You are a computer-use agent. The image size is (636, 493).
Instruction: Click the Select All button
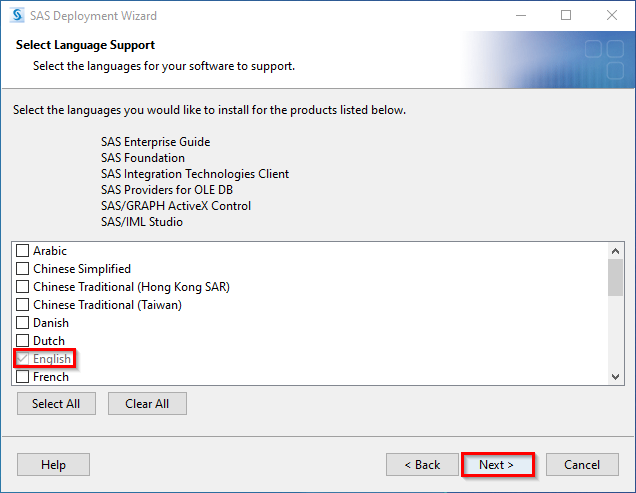pyautogui.click(x=56, y=403)
